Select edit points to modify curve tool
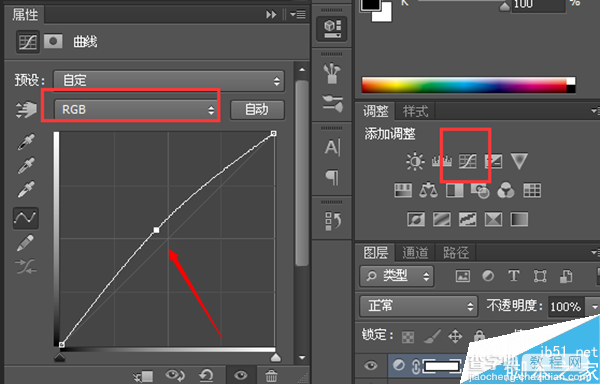Viewport: 600px width, 384px height. pyautogui.click(x=26, y=218)
